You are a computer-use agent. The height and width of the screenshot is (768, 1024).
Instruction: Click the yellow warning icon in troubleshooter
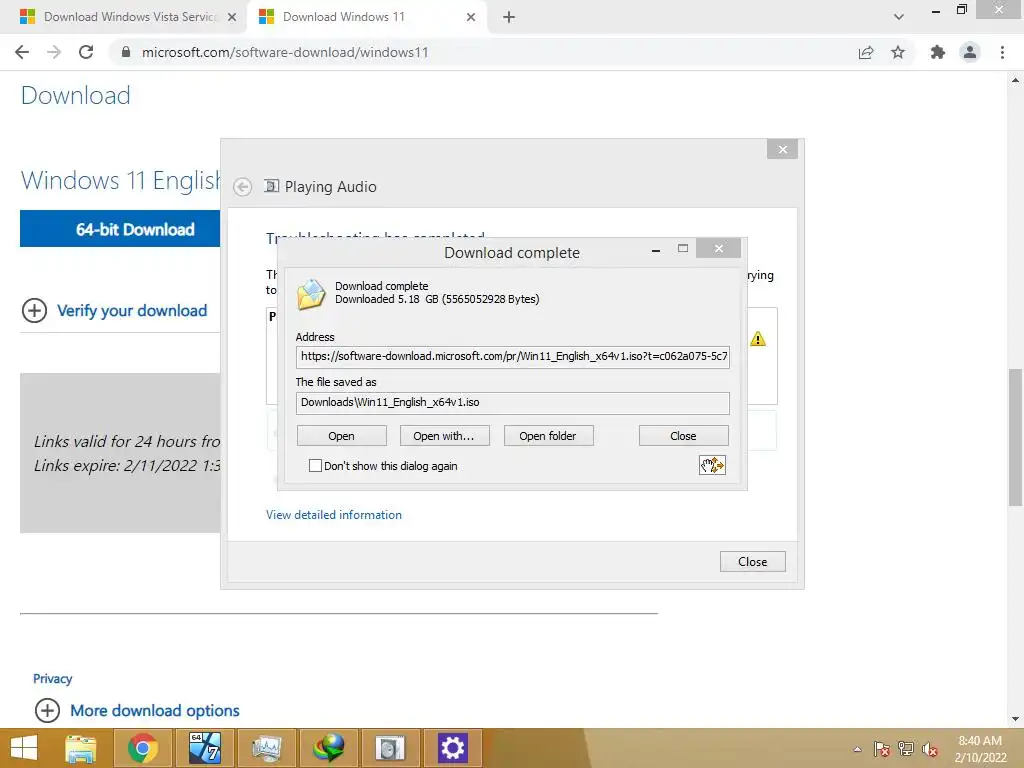click(758, 339)
